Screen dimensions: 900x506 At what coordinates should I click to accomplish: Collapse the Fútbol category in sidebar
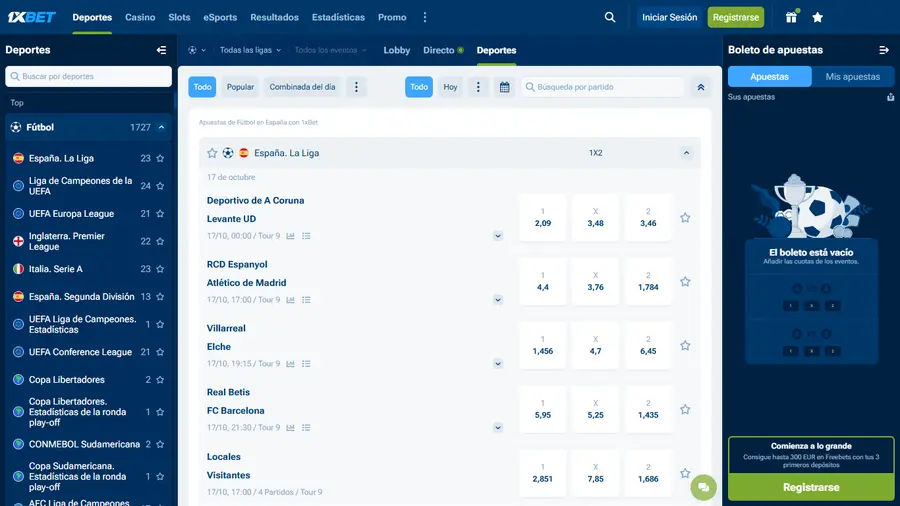[161, 127]
